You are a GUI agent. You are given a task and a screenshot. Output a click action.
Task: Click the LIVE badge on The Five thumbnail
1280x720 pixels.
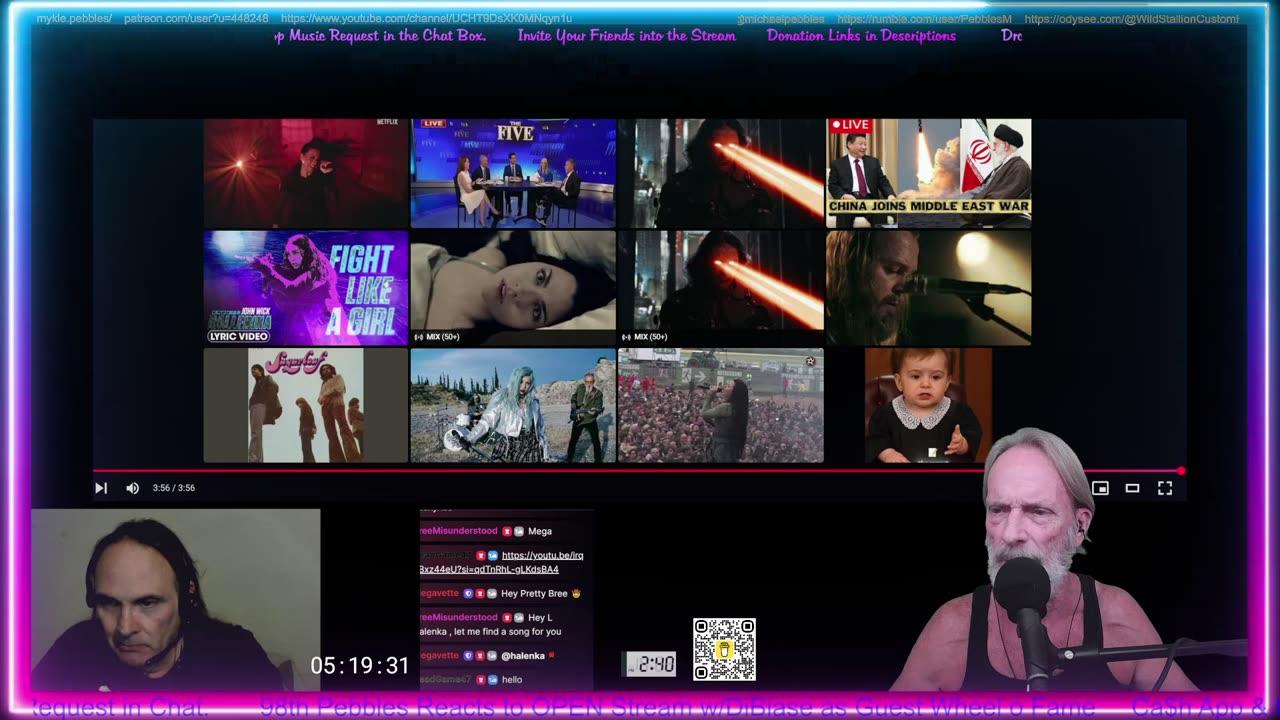pos(433,123)
